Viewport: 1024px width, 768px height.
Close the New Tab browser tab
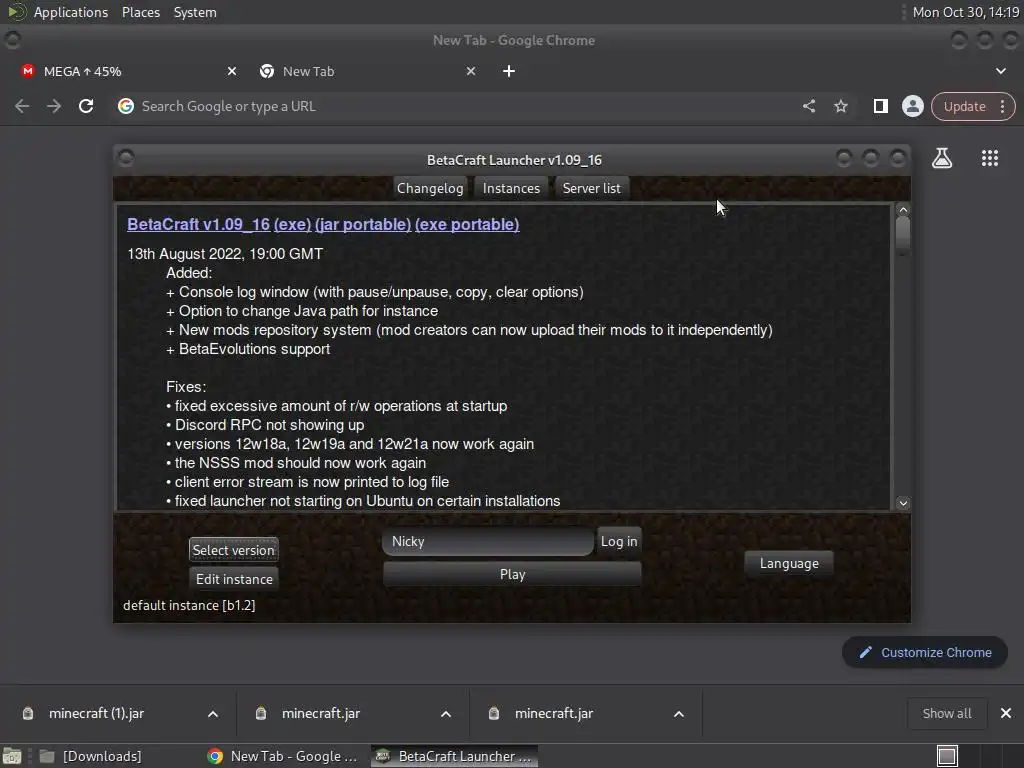[x=471, y=71]
